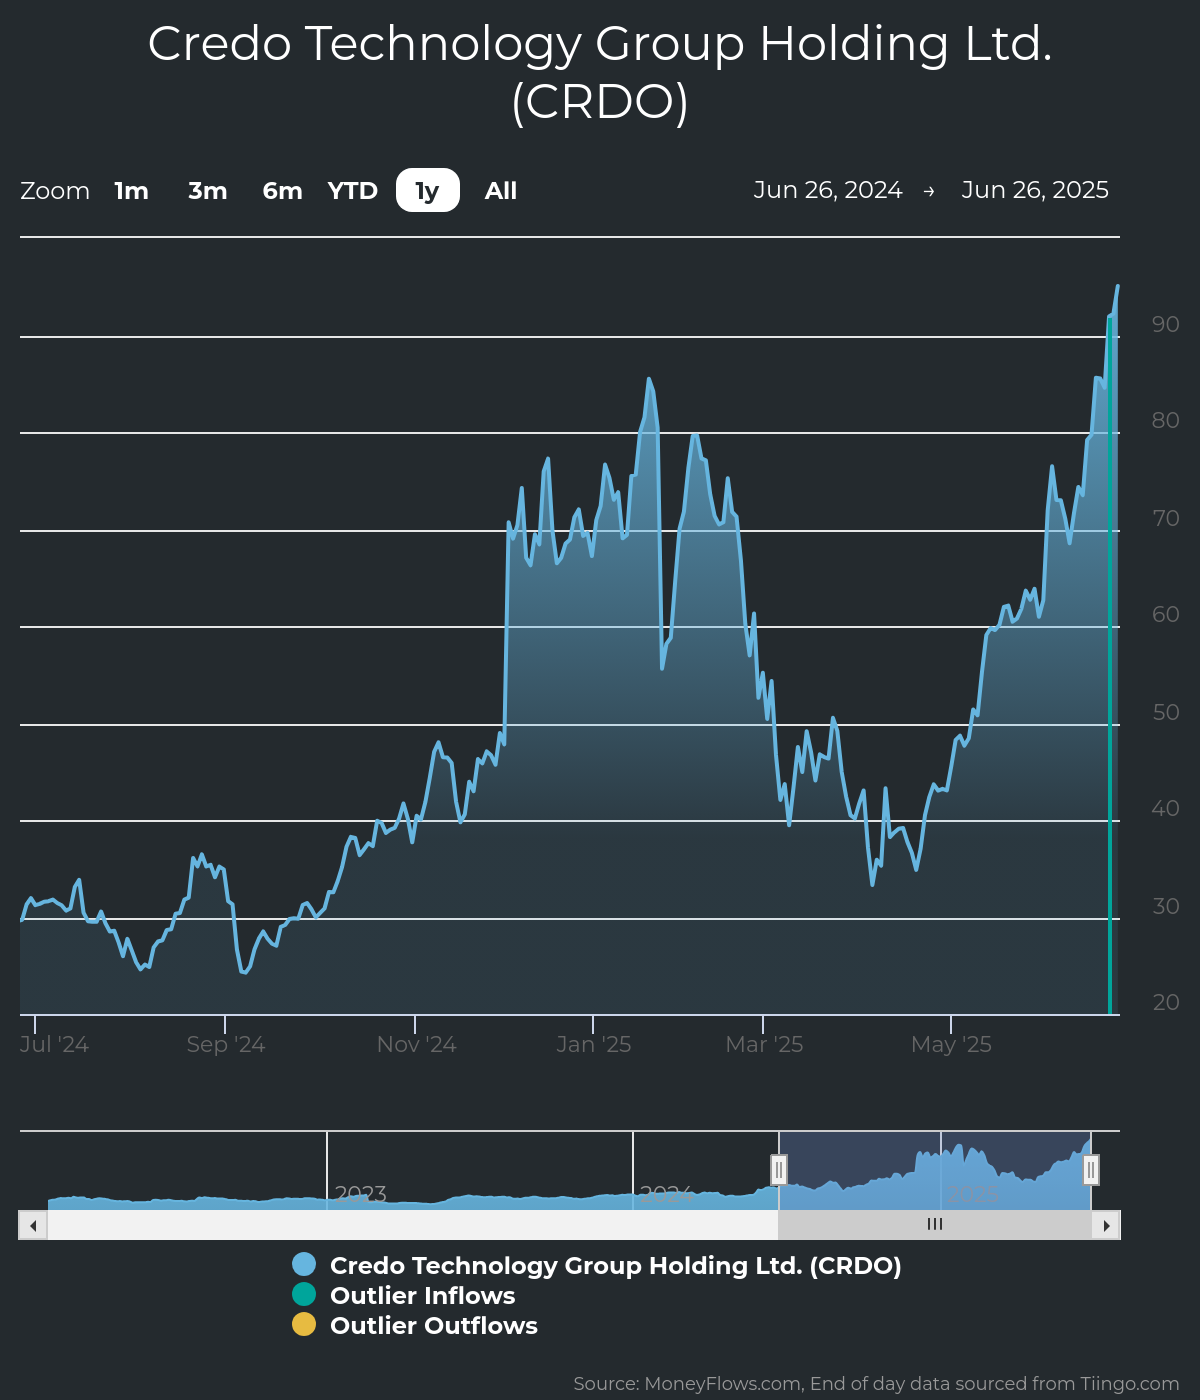
Task: Click the MoneyFlows.com source credit text
Action: [876, 1384]
